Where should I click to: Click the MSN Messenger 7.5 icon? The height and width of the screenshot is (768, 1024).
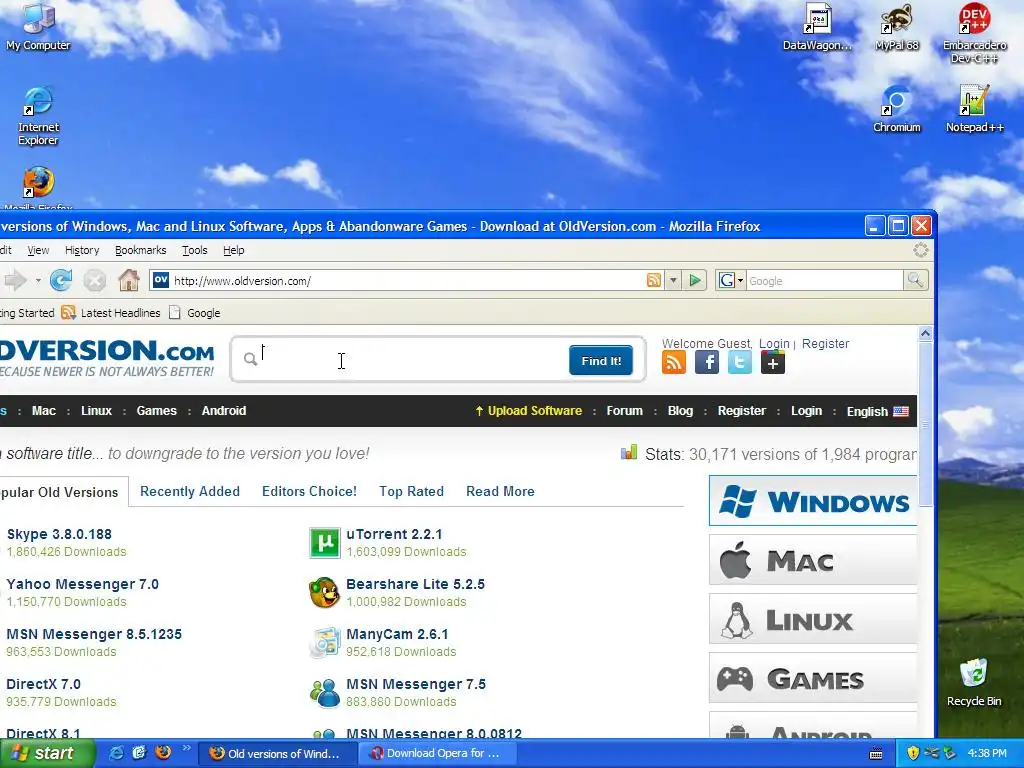tap(325, 693)
